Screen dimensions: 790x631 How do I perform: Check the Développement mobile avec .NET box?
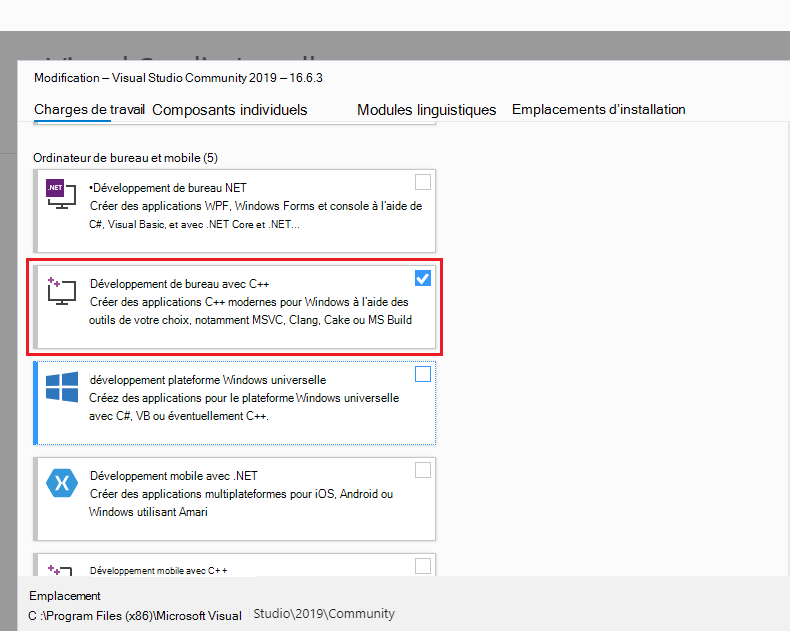pyautogui.click(x=423, y=470)
